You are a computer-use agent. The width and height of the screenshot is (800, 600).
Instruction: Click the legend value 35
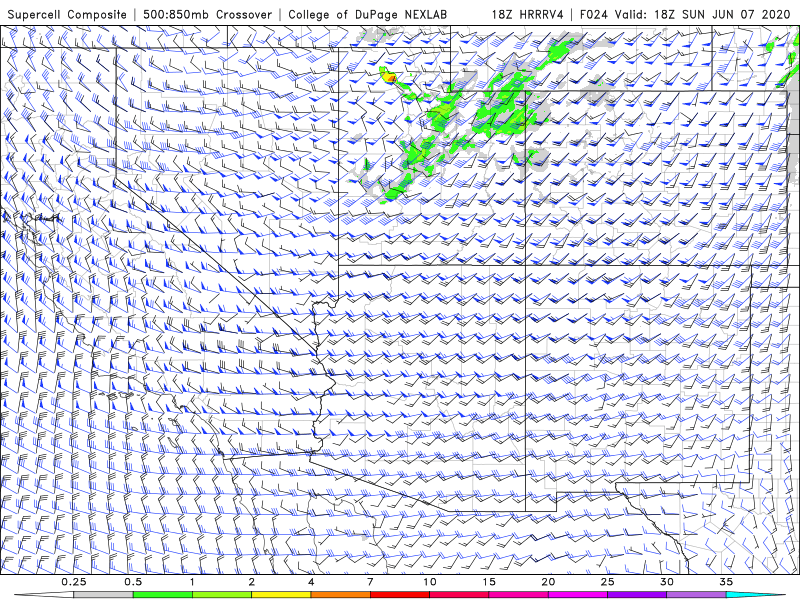pos(726,582)
